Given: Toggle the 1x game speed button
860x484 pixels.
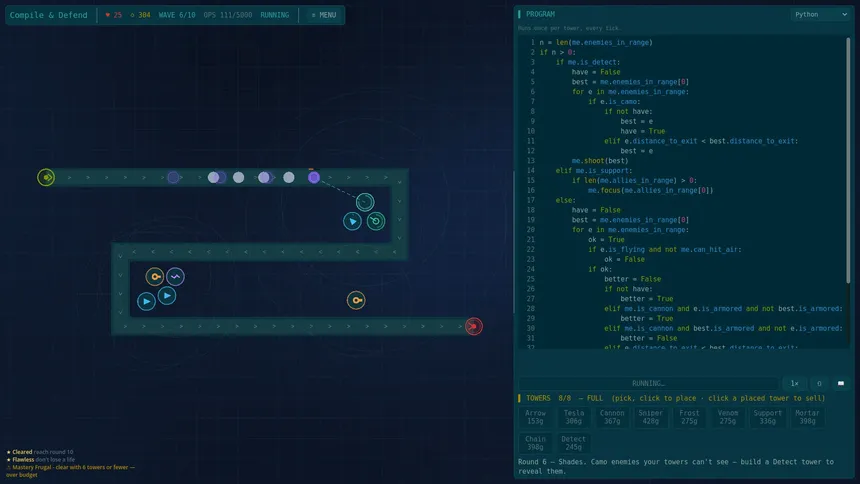Looking at the screenshot, I should pos(794,384).
